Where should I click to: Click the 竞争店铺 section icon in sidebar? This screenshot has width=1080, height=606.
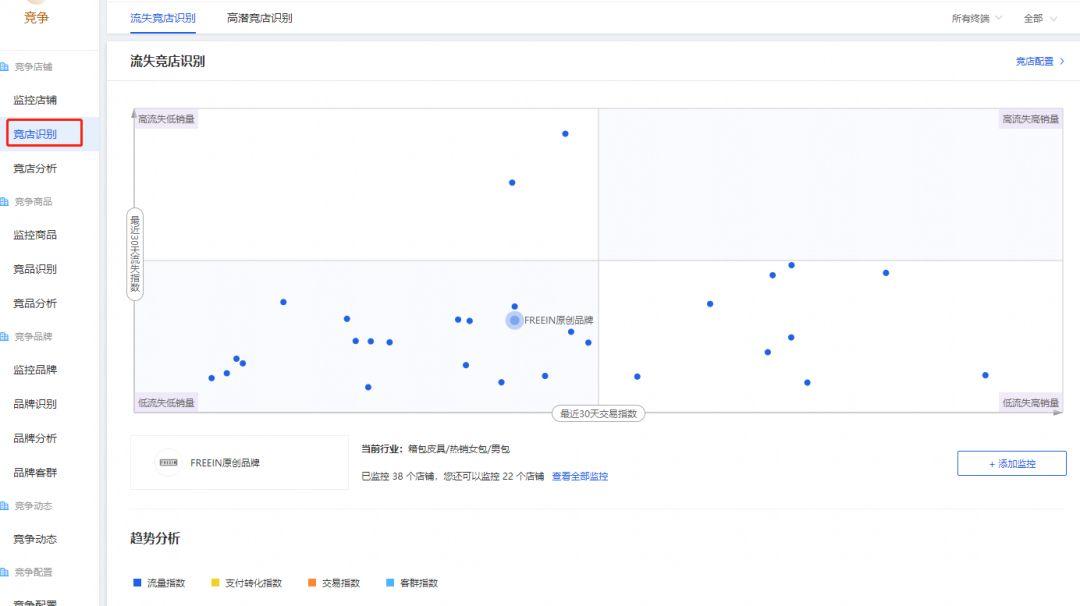tap(5, 67)
